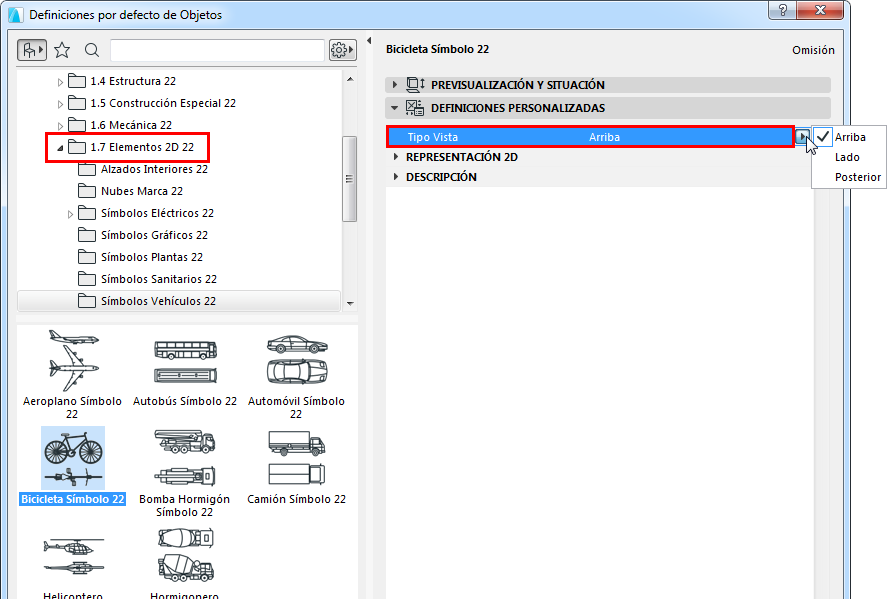The image size is (887, 599).
Task: Select the Automóvil Símbolo 22 object
Action: pyautogui.click(x=296, y=376)
